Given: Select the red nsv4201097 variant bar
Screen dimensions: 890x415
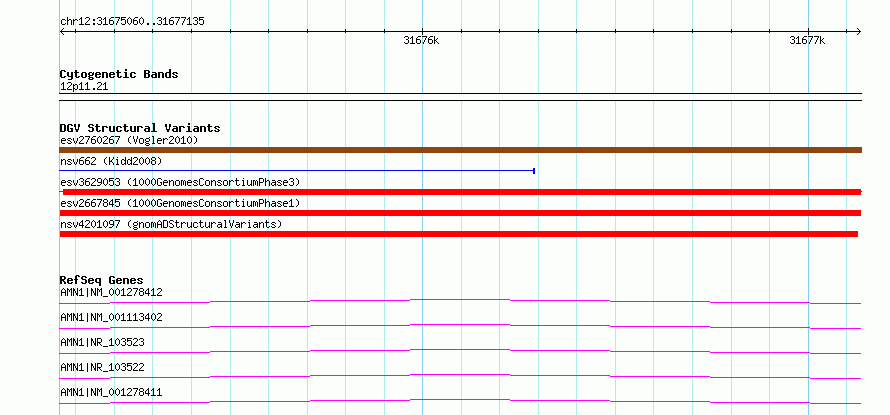Looking at the screenshot, I should (459, 234).
